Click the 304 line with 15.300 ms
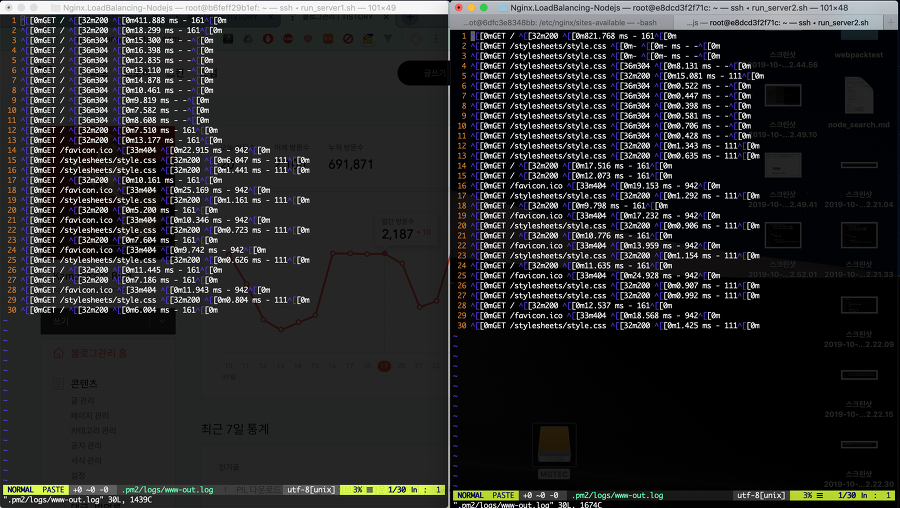Screen dimensions: 900x508 [x=117, y=40]
